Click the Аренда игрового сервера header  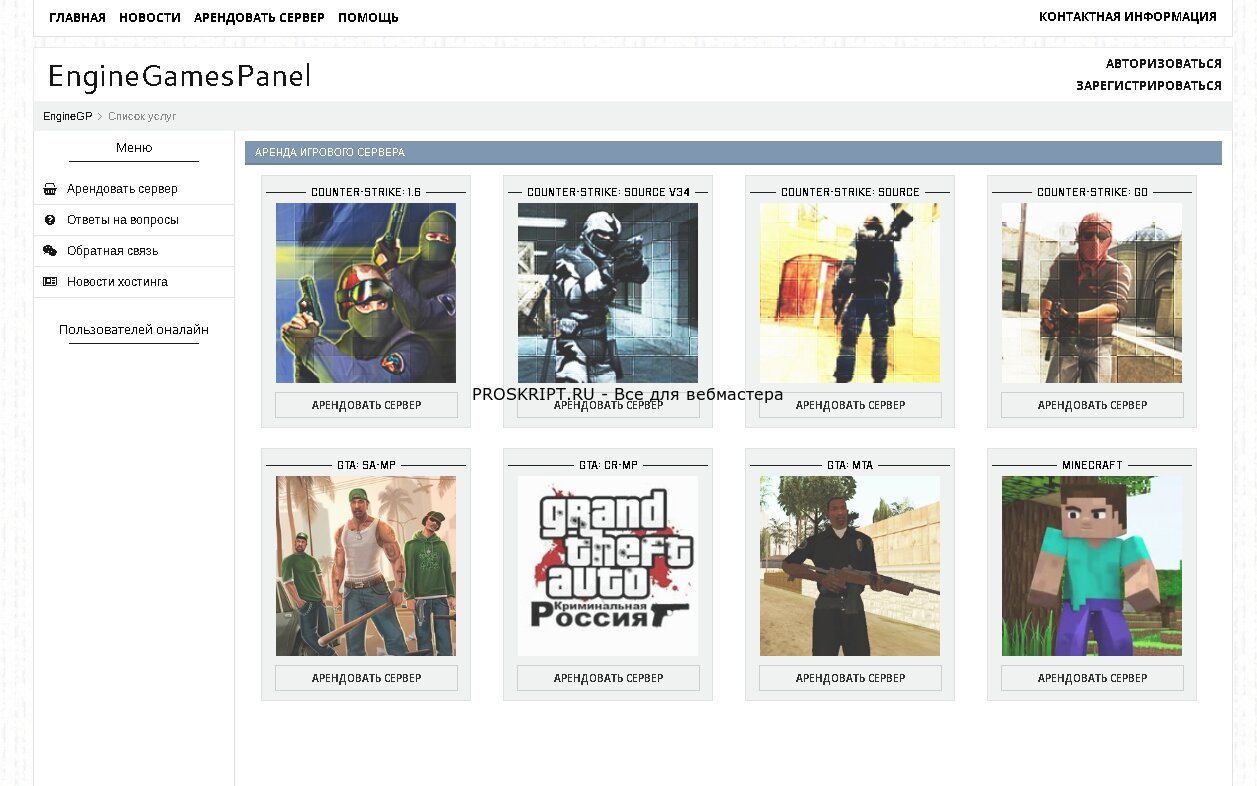pyautogui.click(x=733, y=153)
